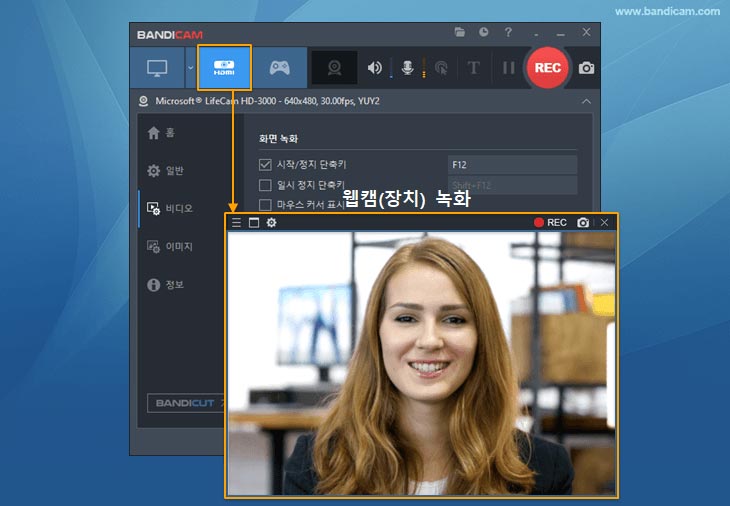Toggle 일시 정지 단축키 checkbox
This screenshot has height=506, width=730.
coord(265,185)
